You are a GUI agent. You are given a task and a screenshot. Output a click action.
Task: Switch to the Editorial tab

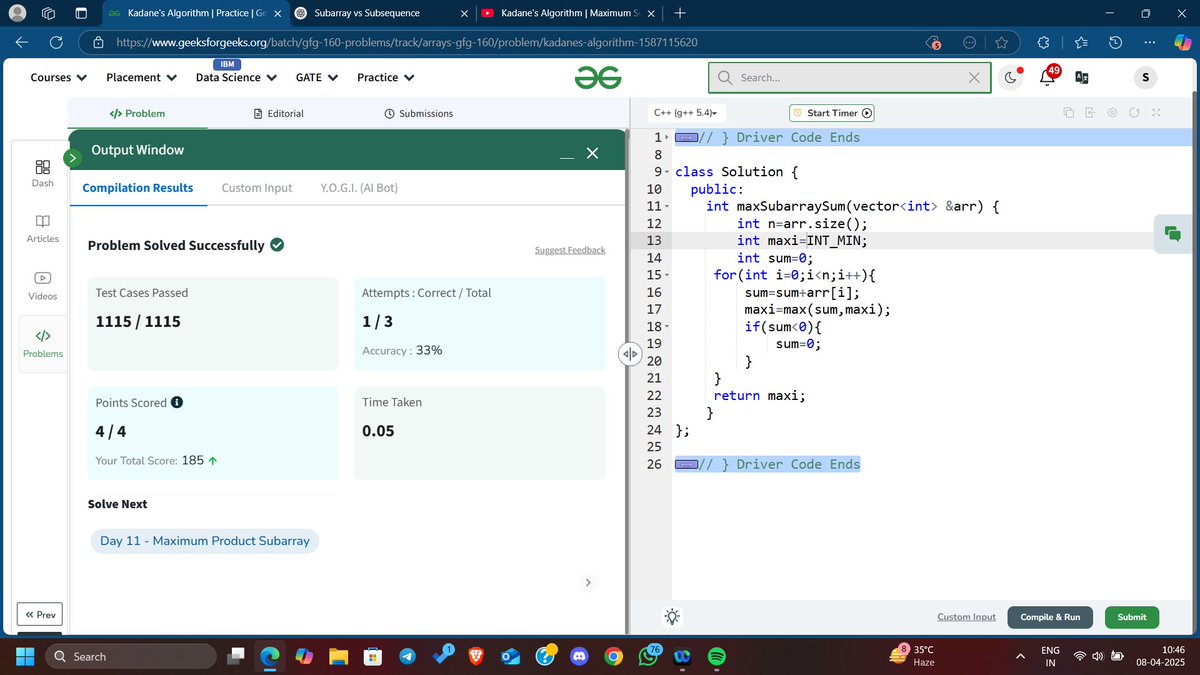coord(279,113)
